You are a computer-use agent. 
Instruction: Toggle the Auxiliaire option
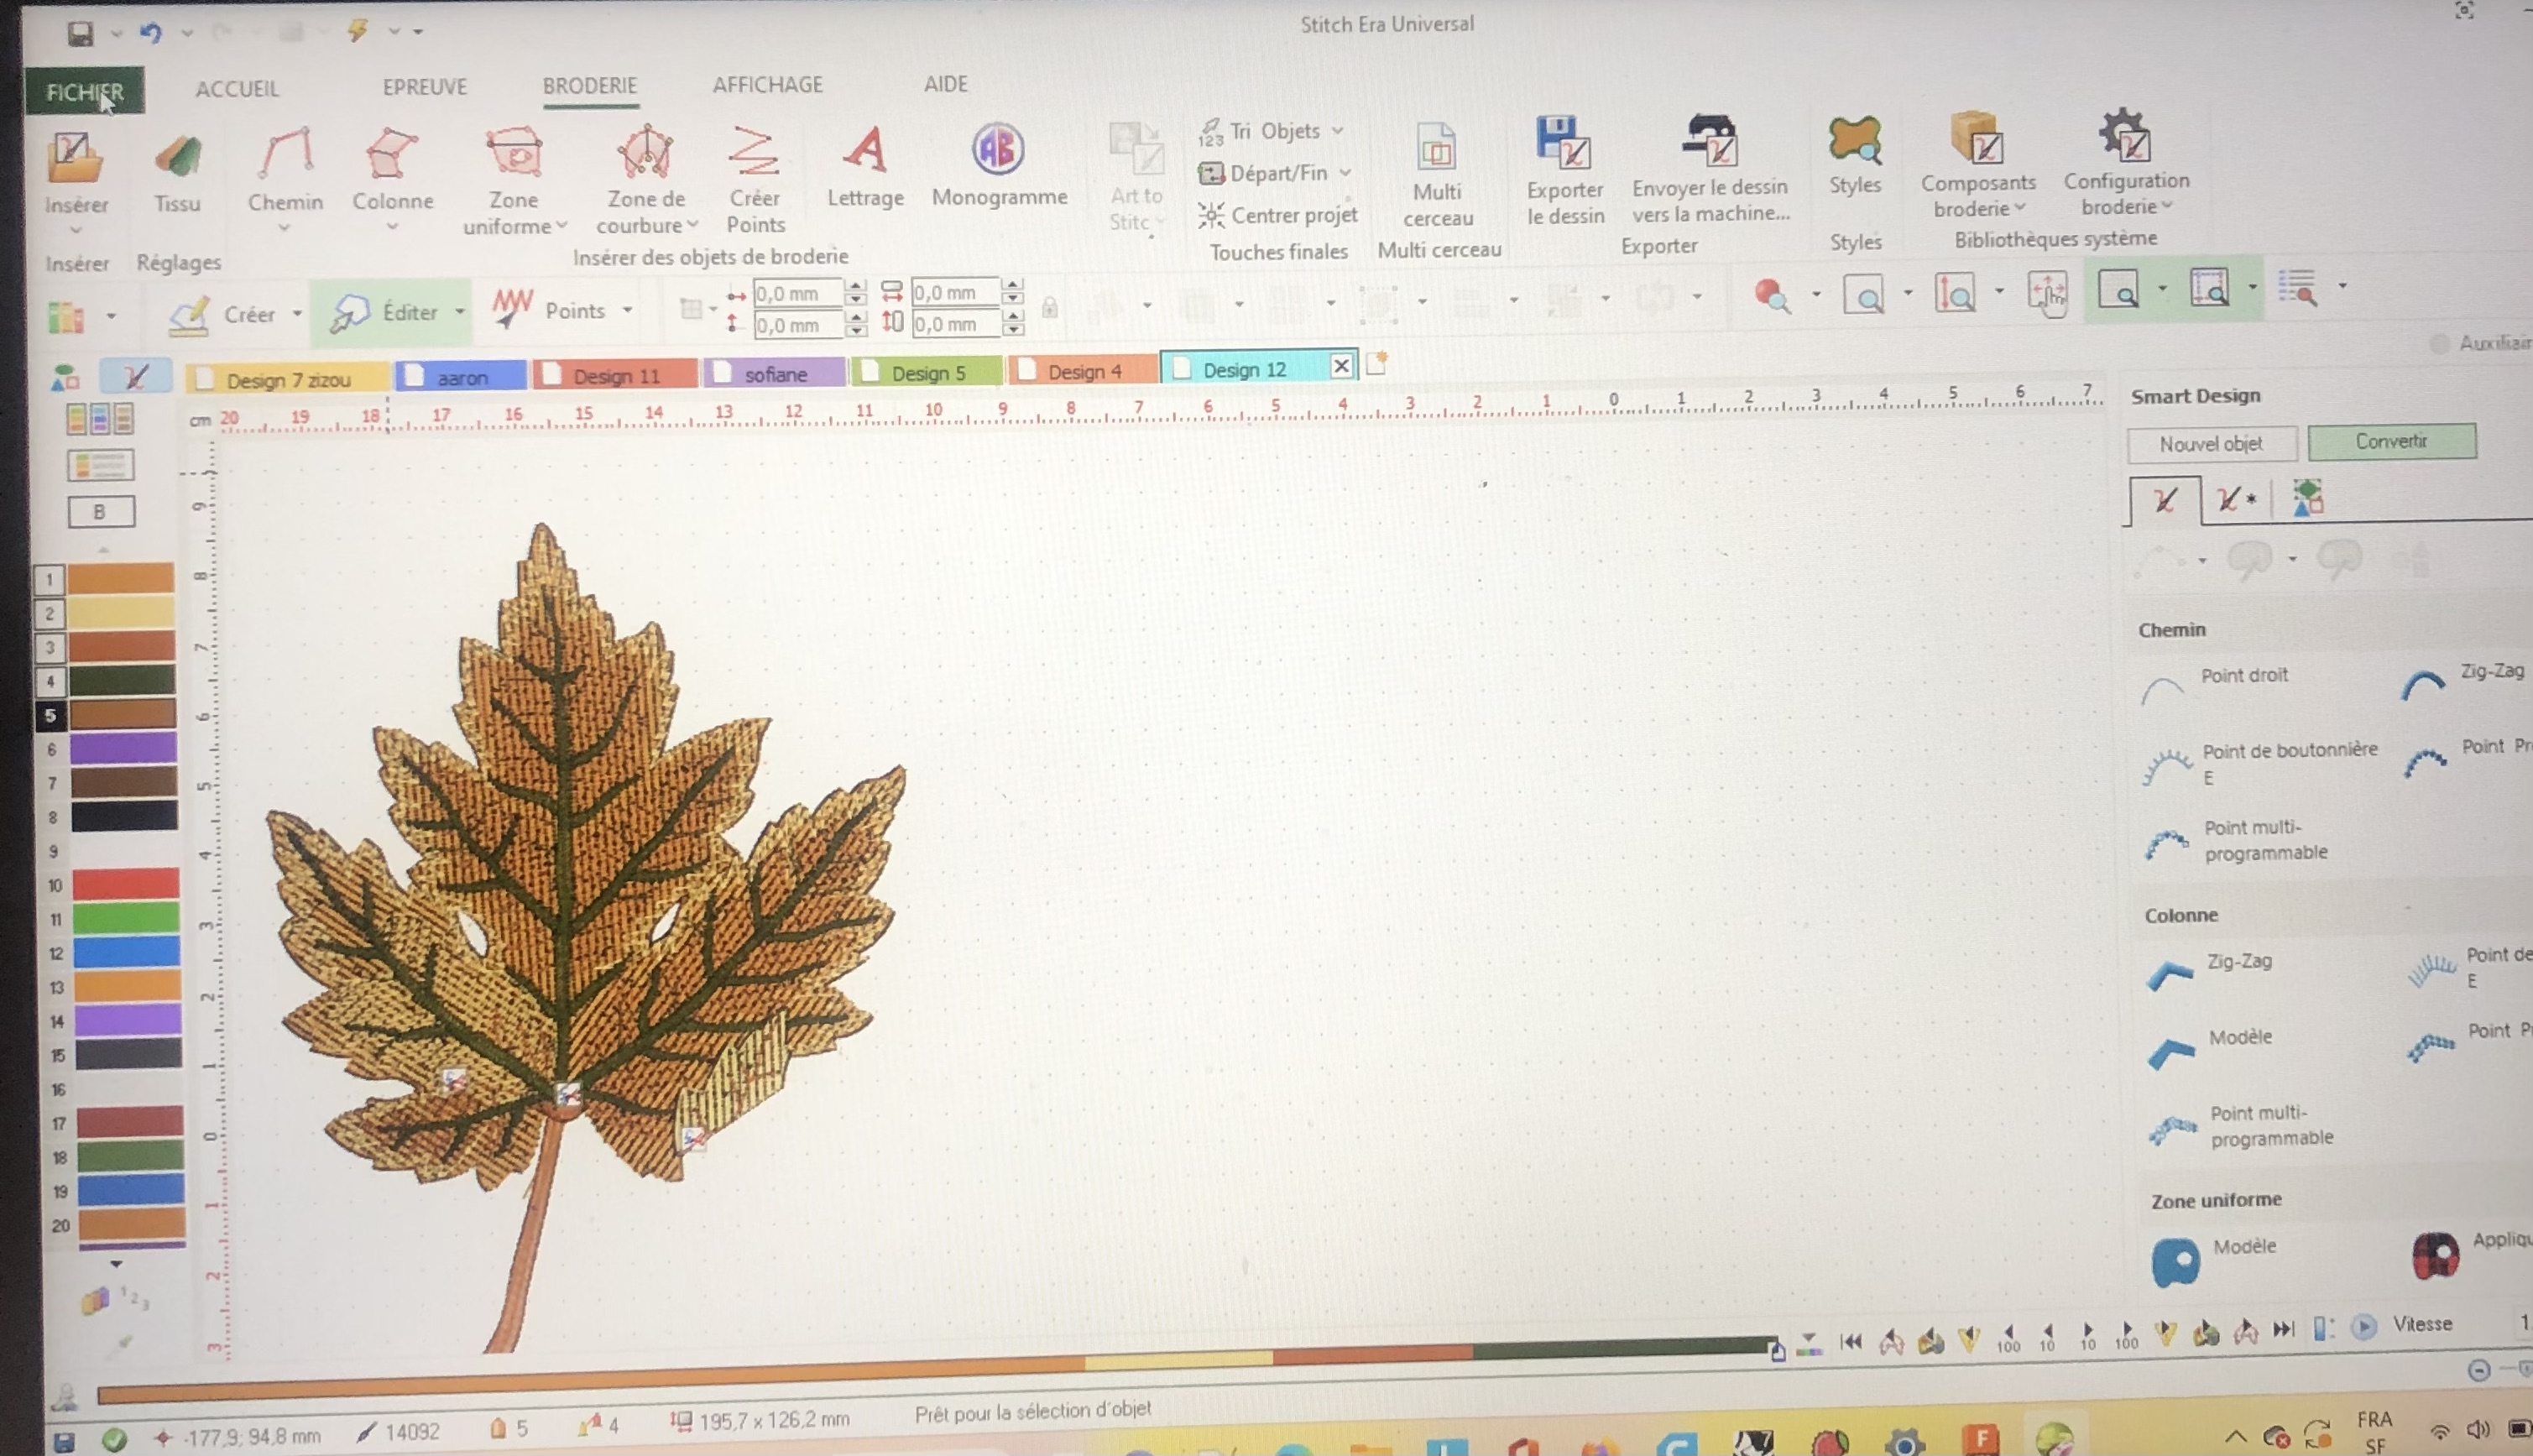coord(2440,344)
